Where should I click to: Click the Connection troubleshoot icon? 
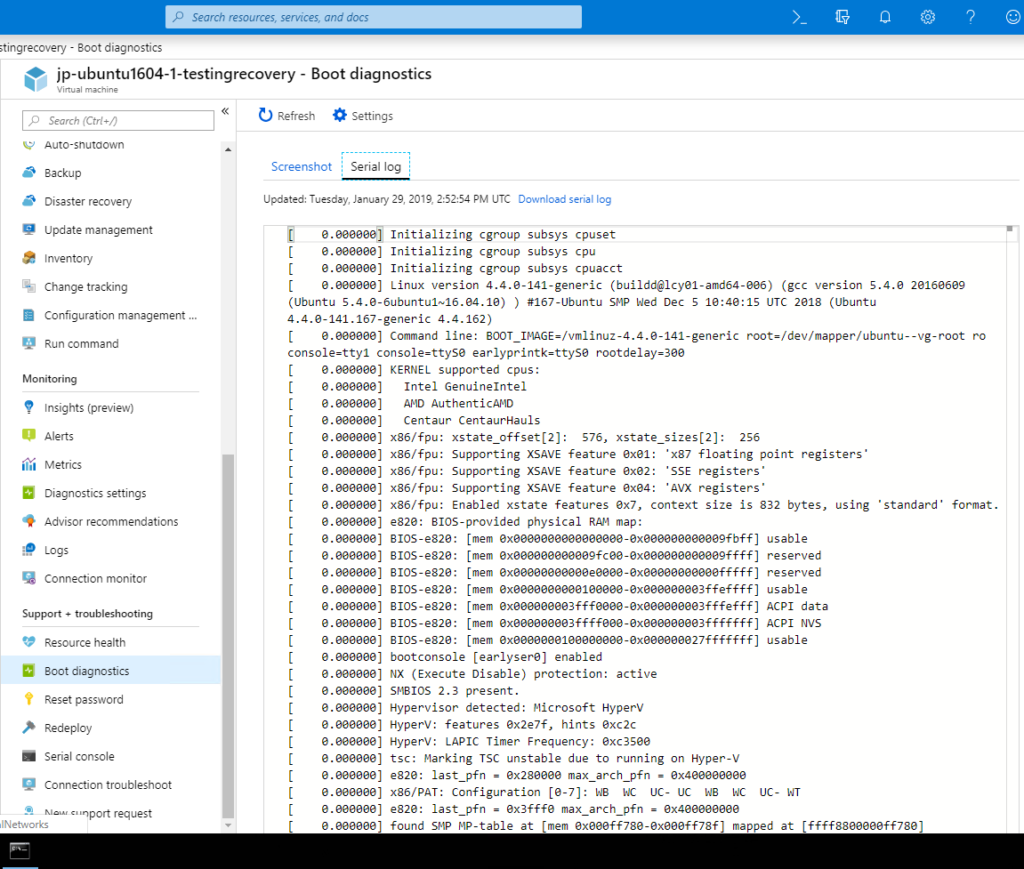coord(29,785)
